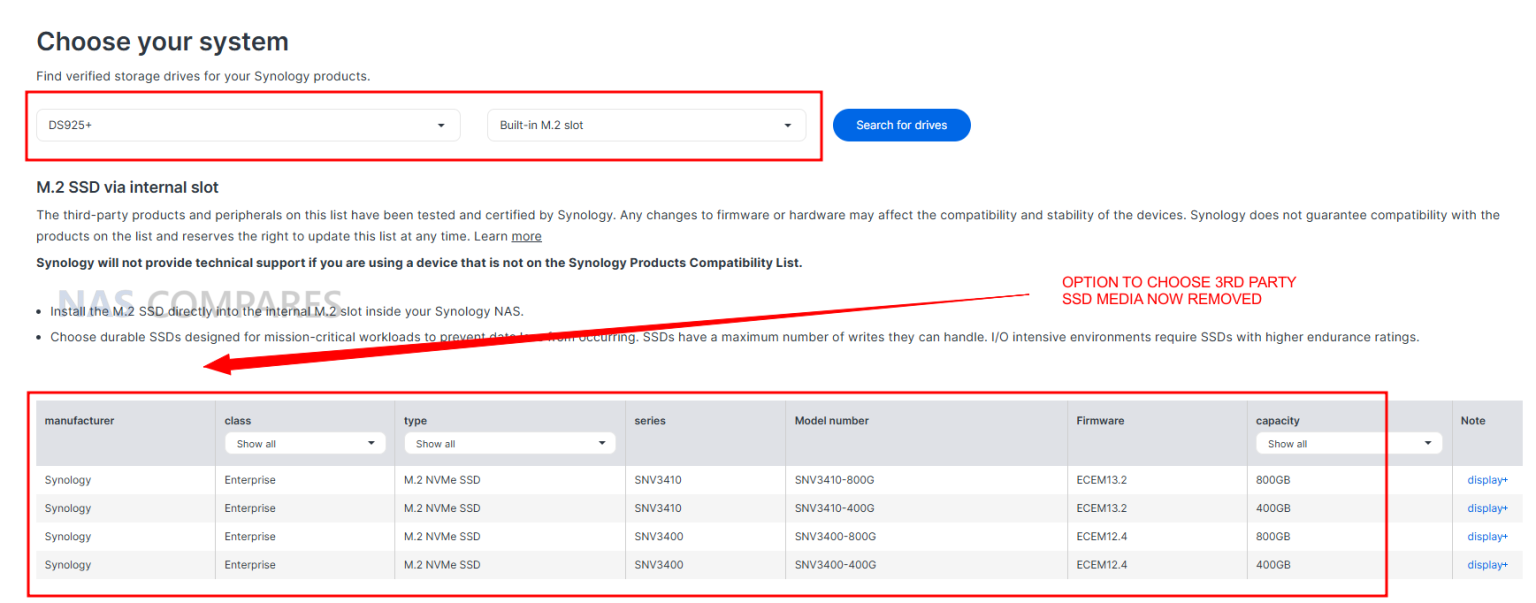Click the manufacturer column header
Image resolution: width=1536 pixels, height=603 pixels.
[x=79, y=420]
